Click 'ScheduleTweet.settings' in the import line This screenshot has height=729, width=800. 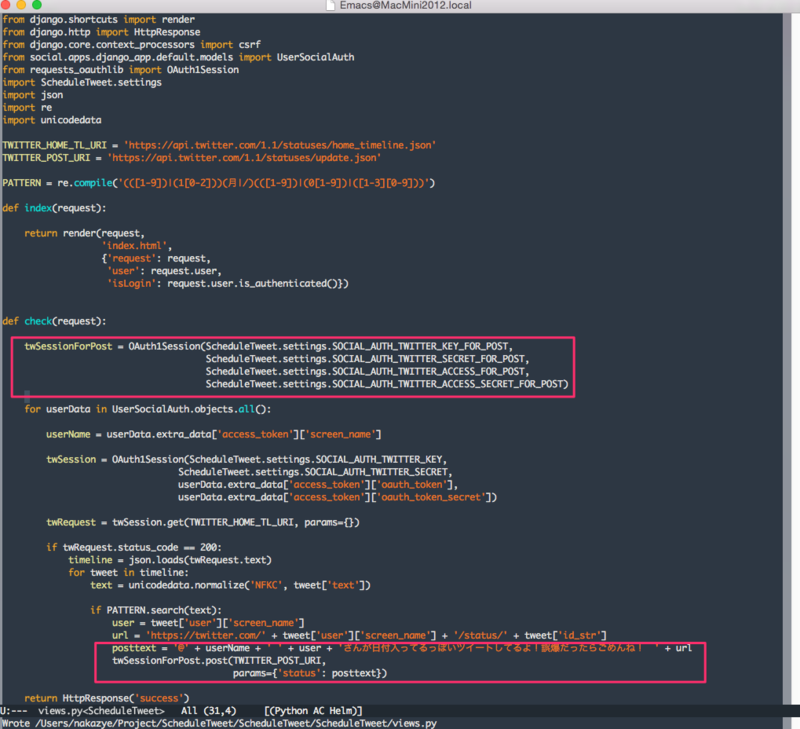[101, 82]
